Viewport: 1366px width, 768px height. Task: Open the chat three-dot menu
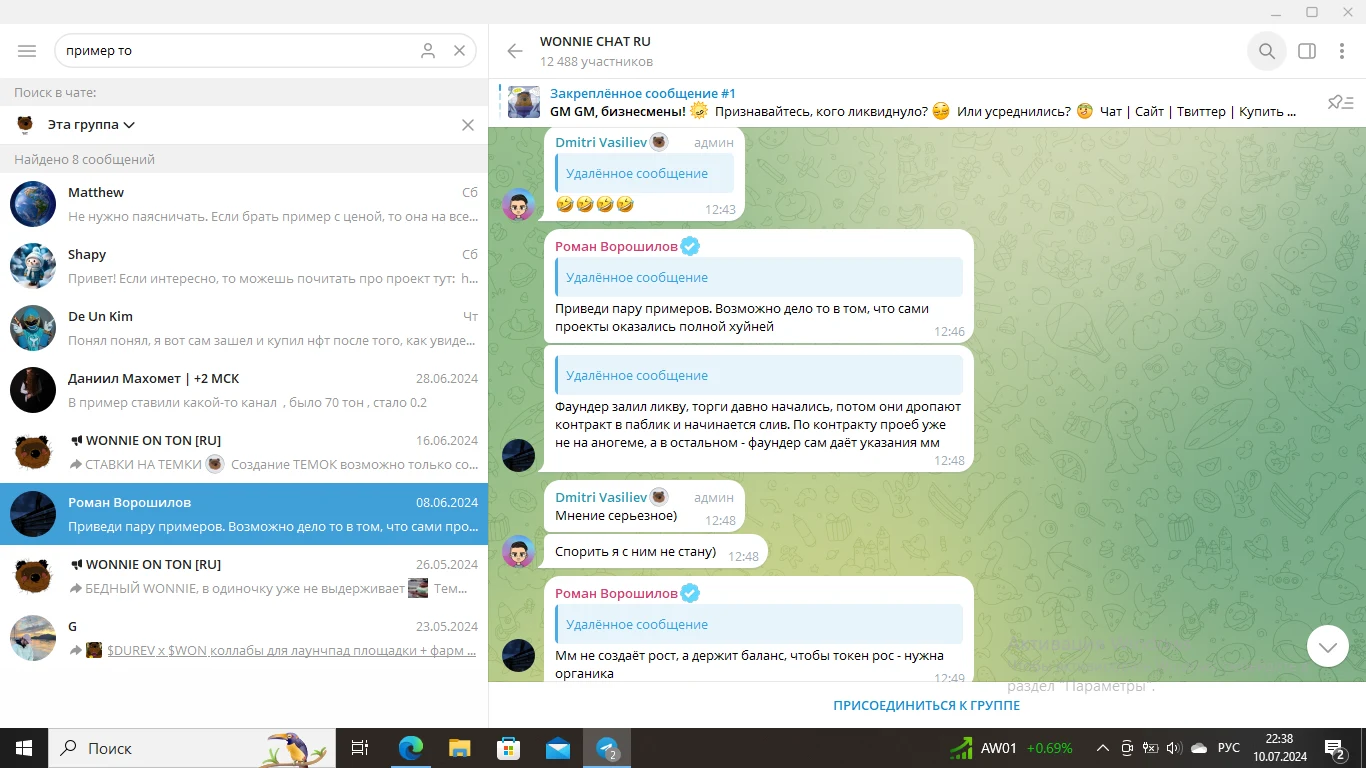1341,51
